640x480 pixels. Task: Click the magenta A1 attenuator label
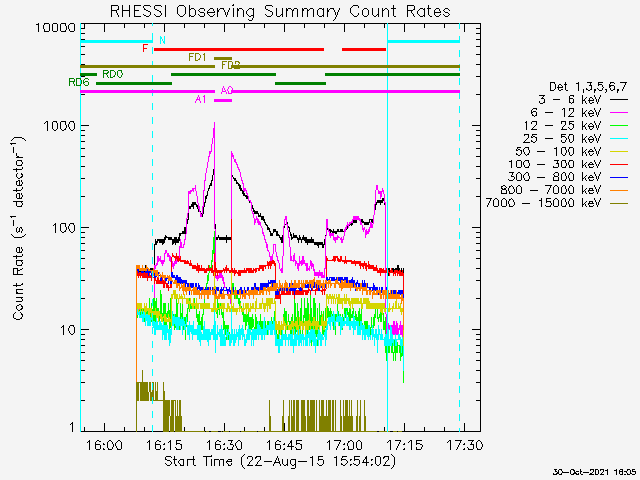tap(200, 99)
